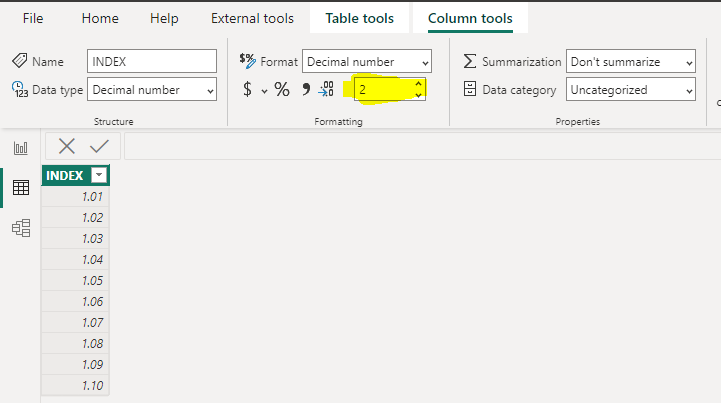Click the Name tag icon

19,60
